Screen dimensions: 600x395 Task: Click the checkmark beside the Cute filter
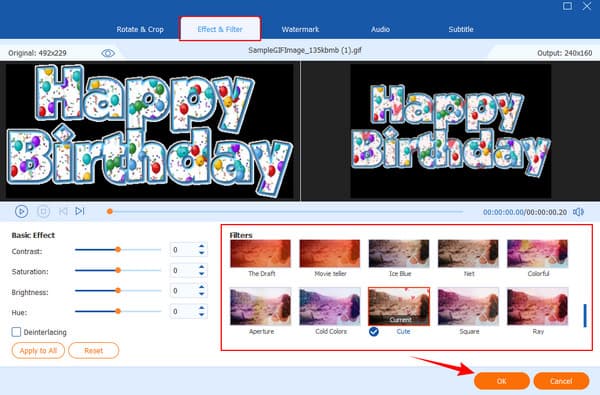point(374,331)
